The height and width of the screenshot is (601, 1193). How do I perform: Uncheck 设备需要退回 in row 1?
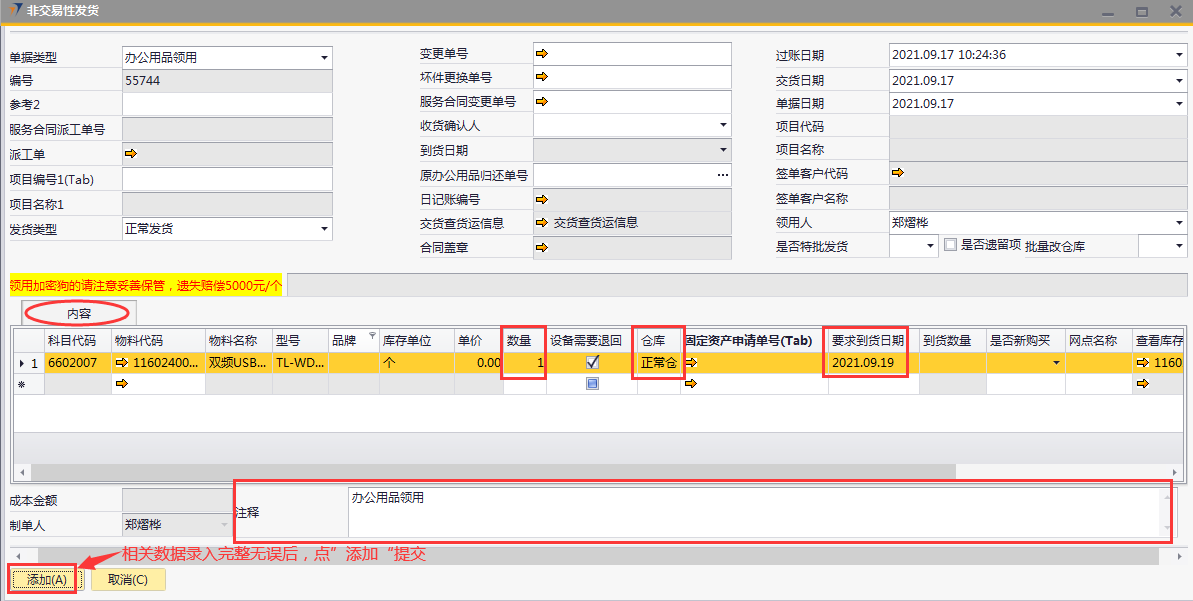point(592,363)
